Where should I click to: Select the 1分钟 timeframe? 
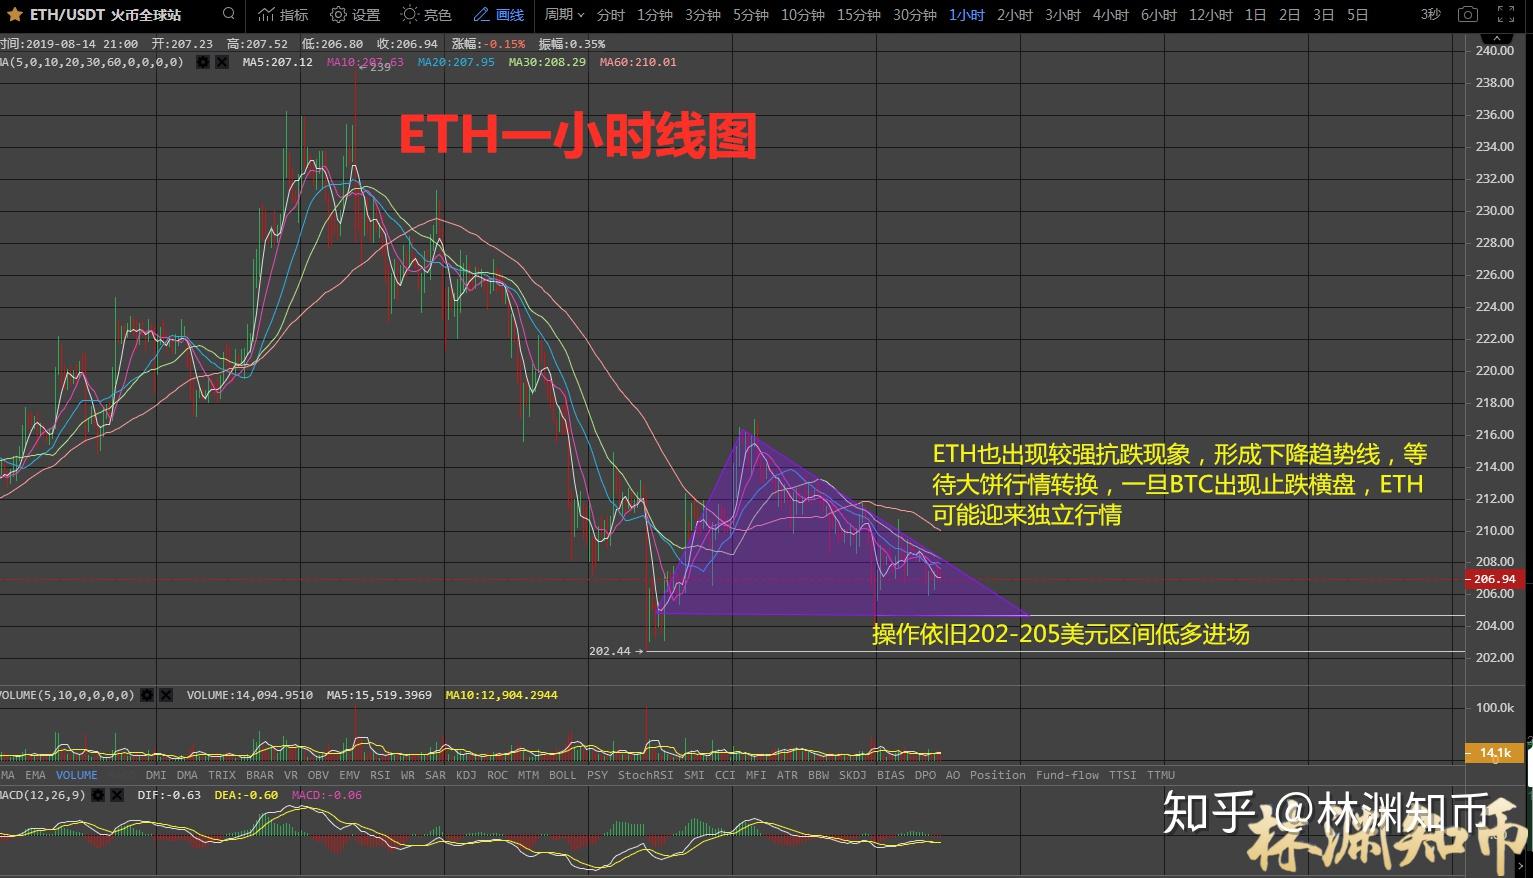point(655,15)
